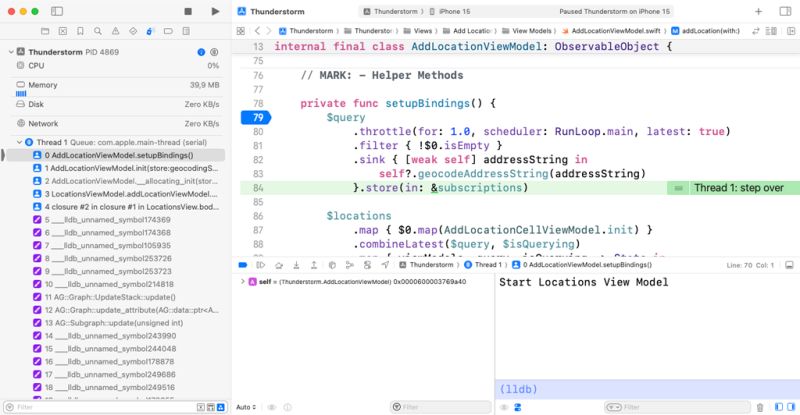The height and width of the screenshot is (415, 800).
Task: Open the Test navigator diamond icon
Action: [x=133, y=31]
